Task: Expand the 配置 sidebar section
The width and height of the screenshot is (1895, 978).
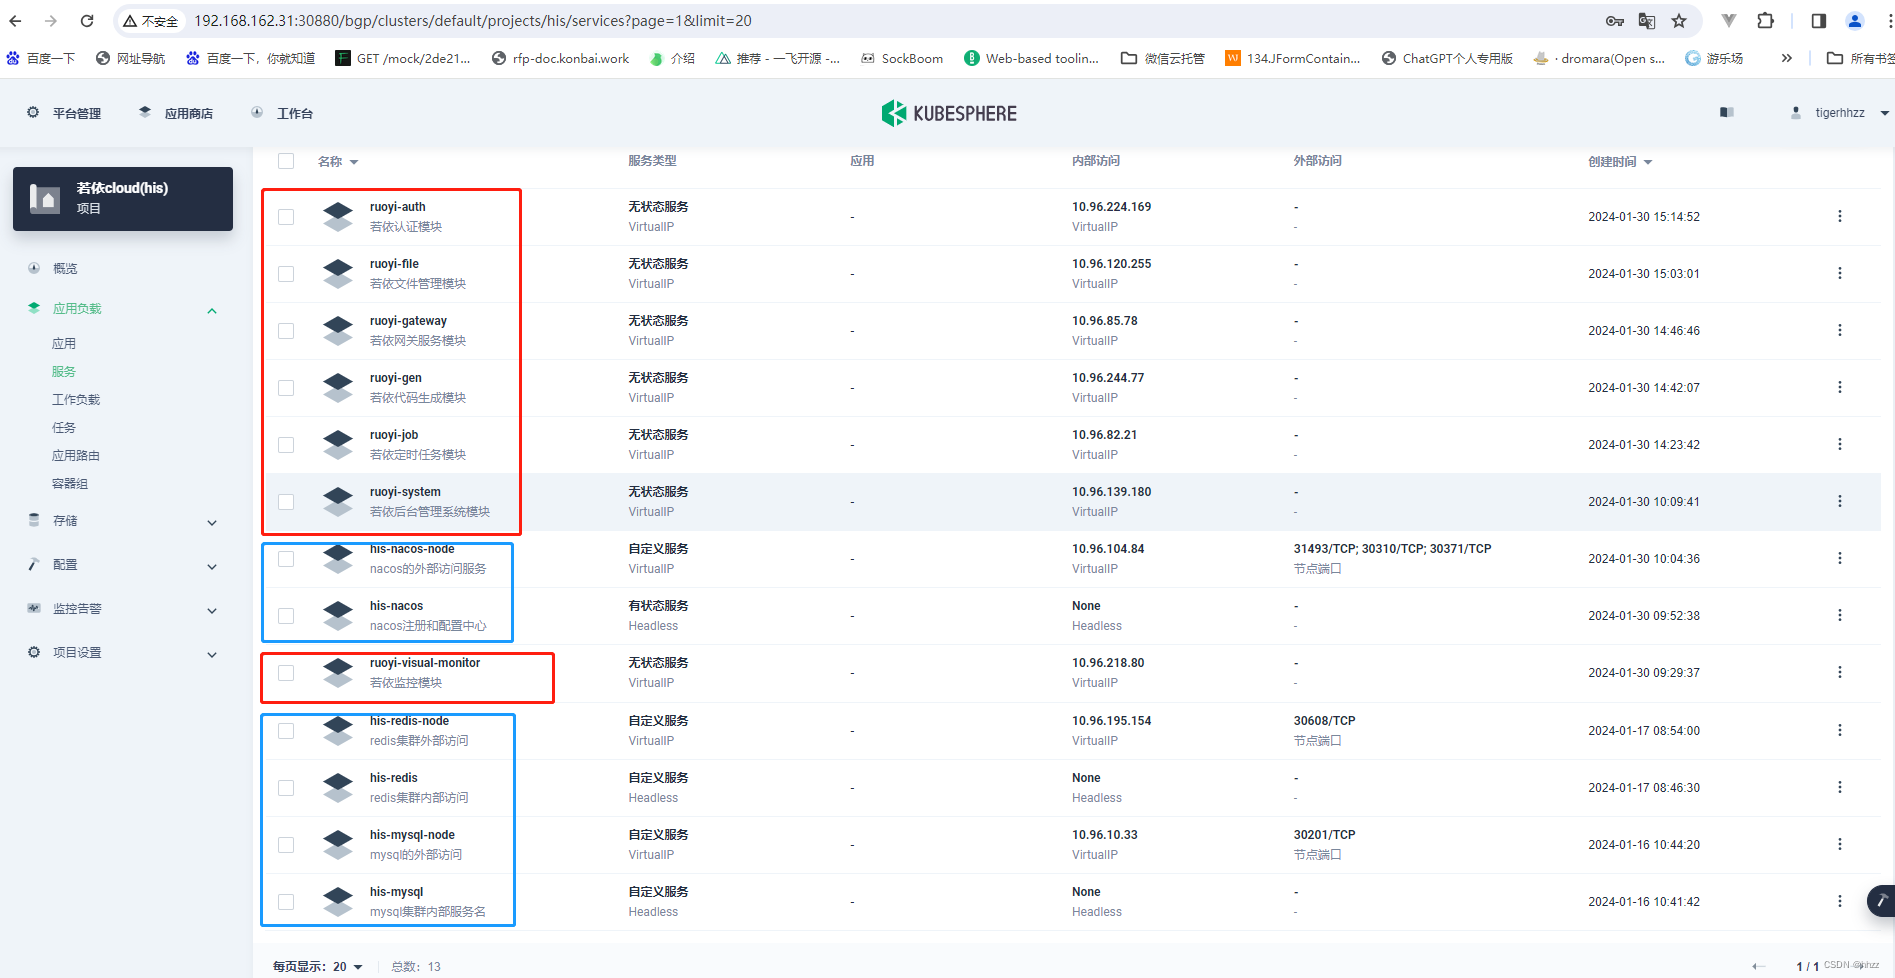Action: (x=212, y=566)
